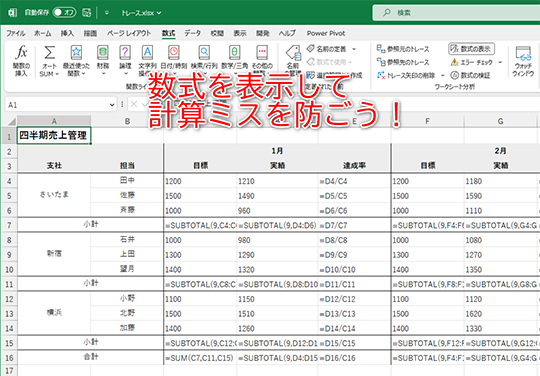The image size is (540, 376).
Task: Expand the Define Name dropdown arrow
Action: (x=354, y=49)
